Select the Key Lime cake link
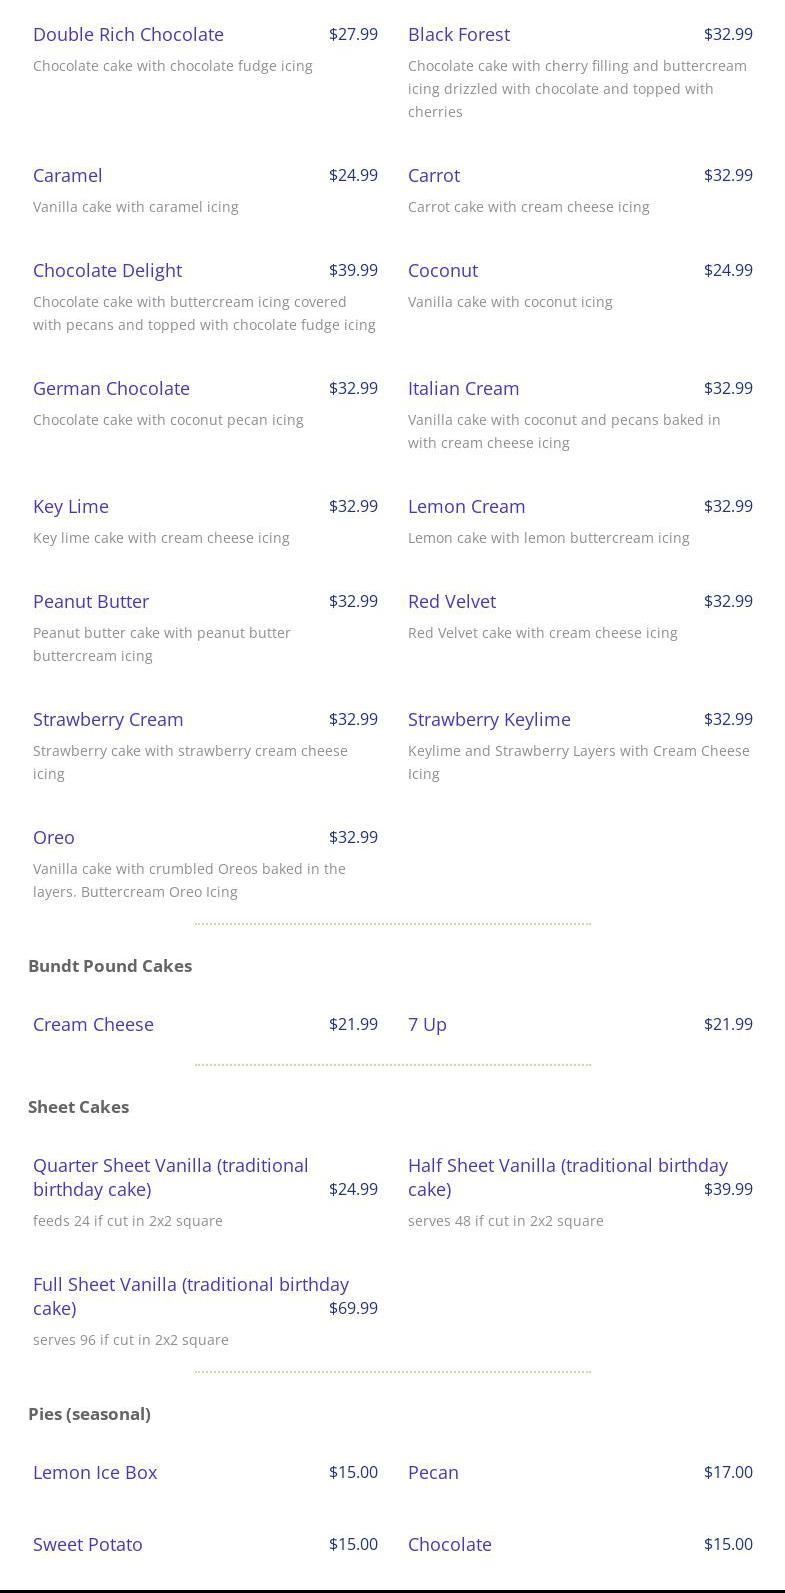 71,506
